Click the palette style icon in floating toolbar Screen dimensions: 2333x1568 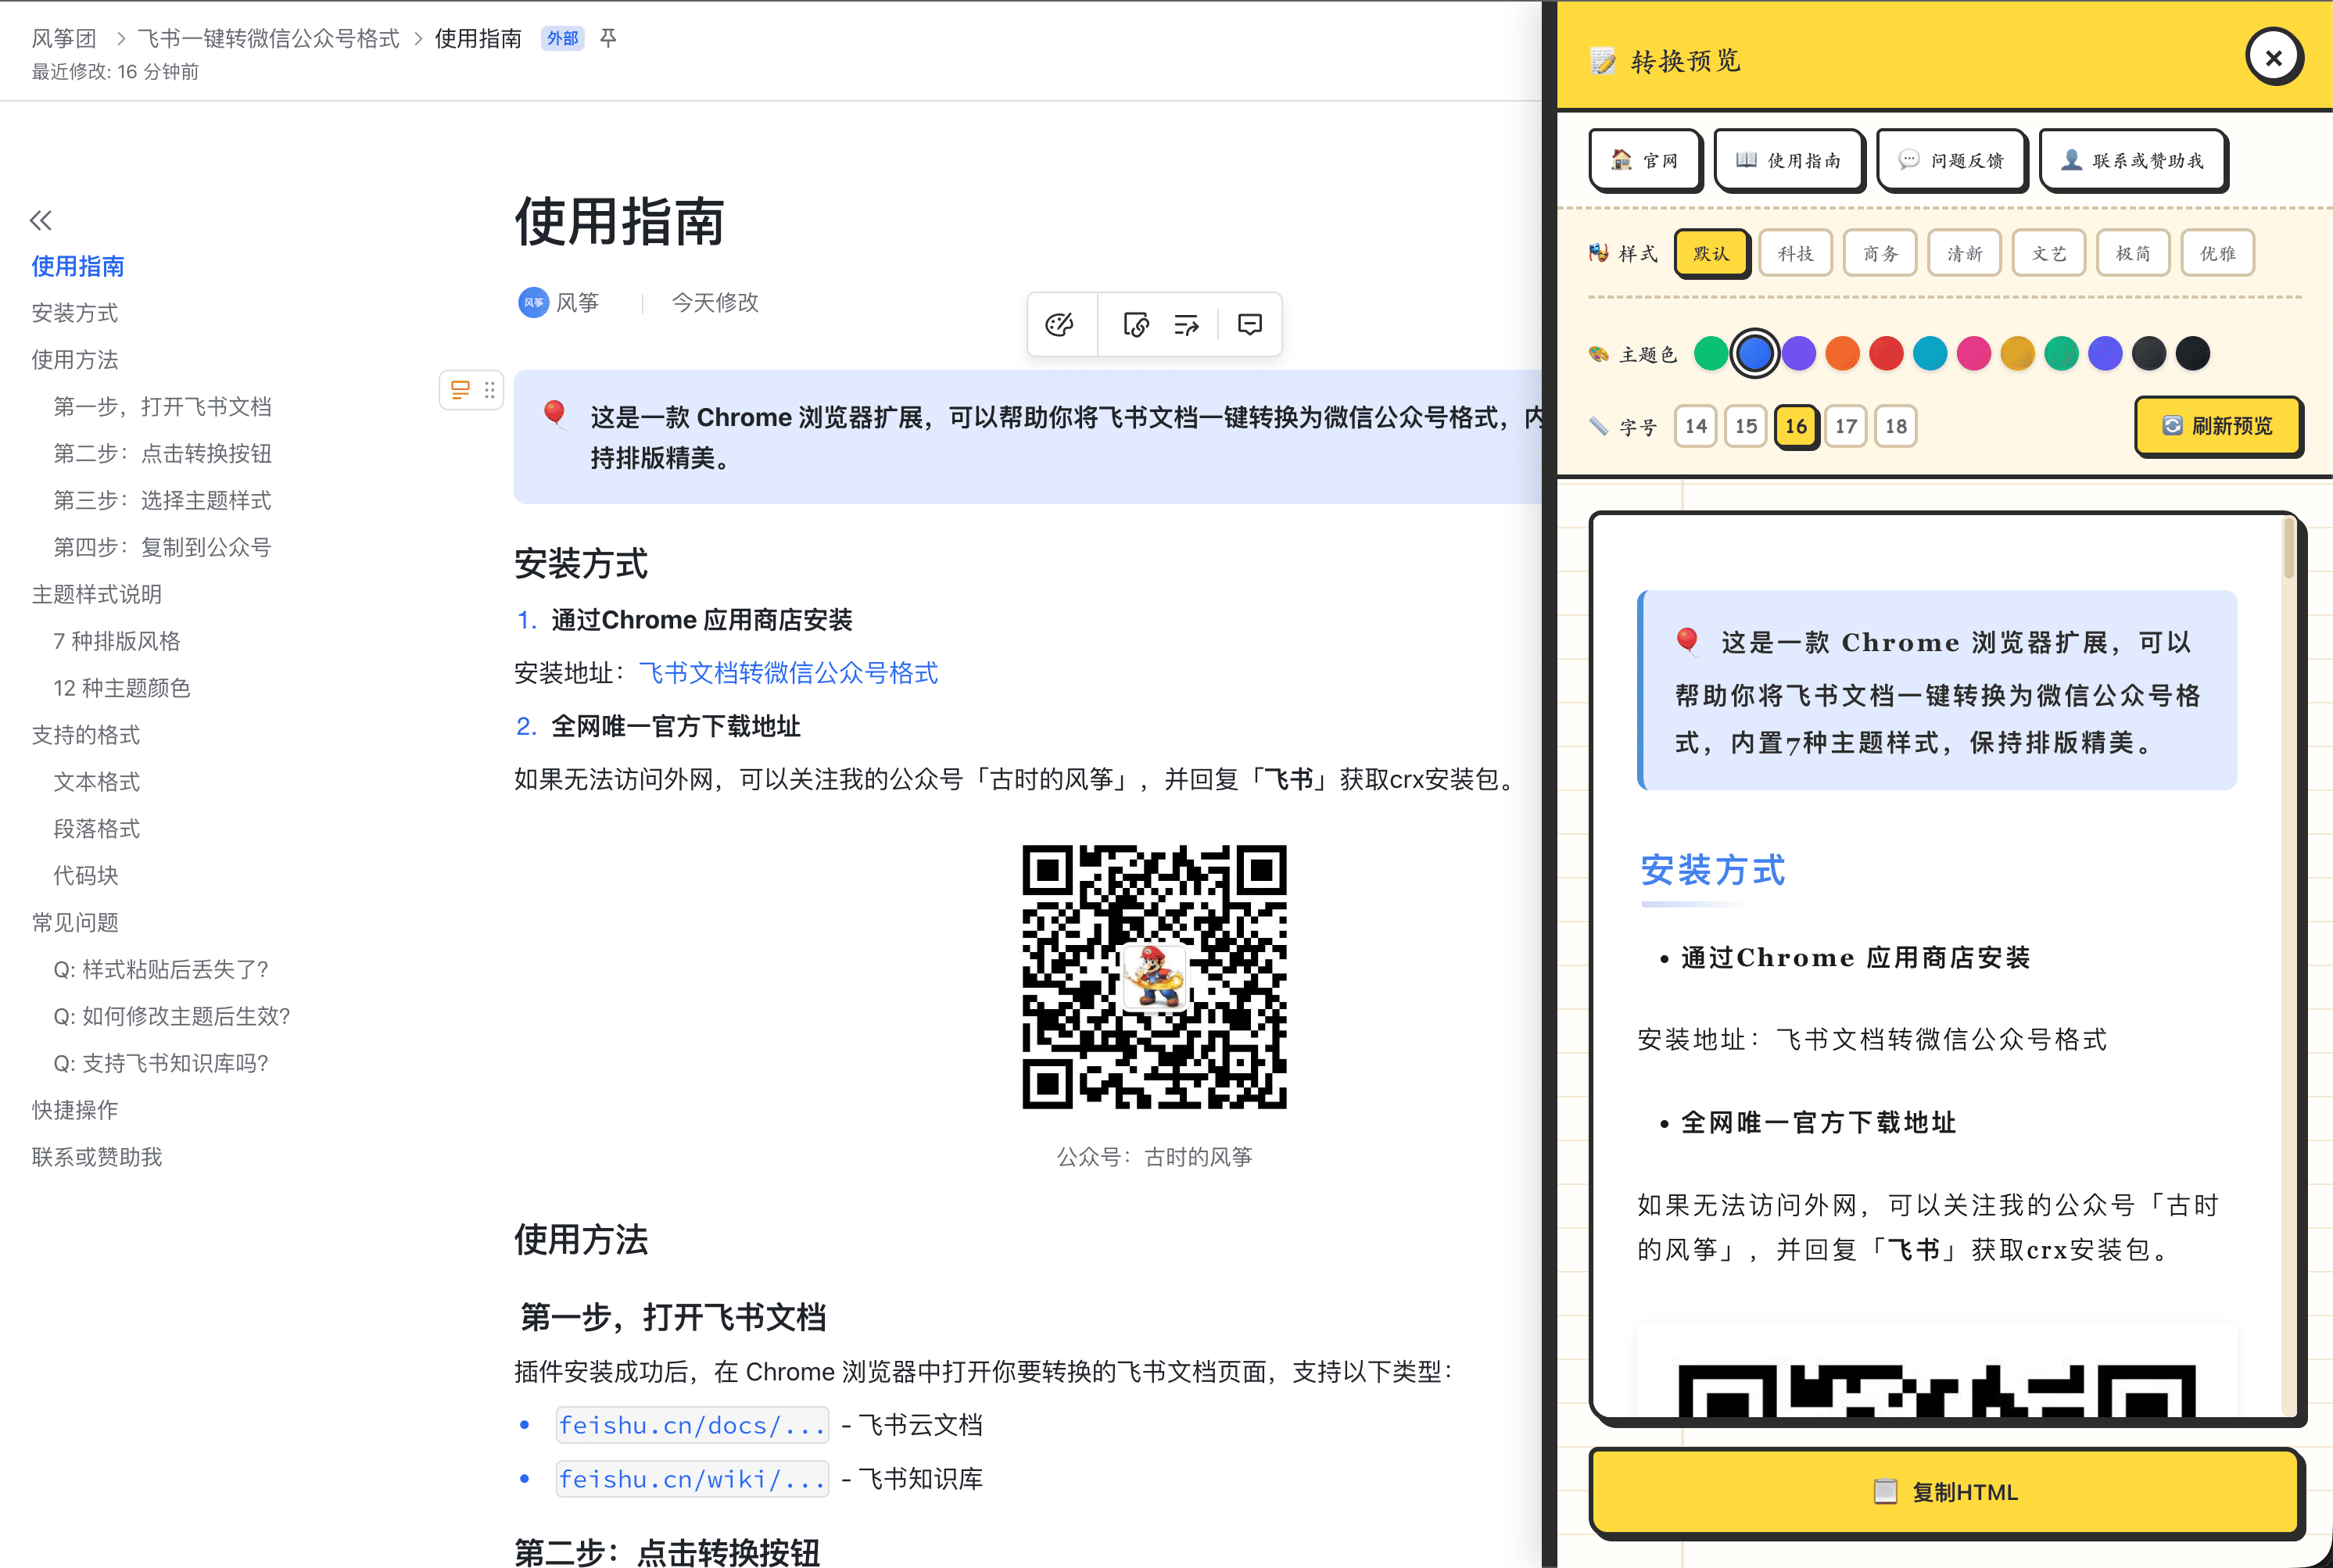tap(1059, 324)
